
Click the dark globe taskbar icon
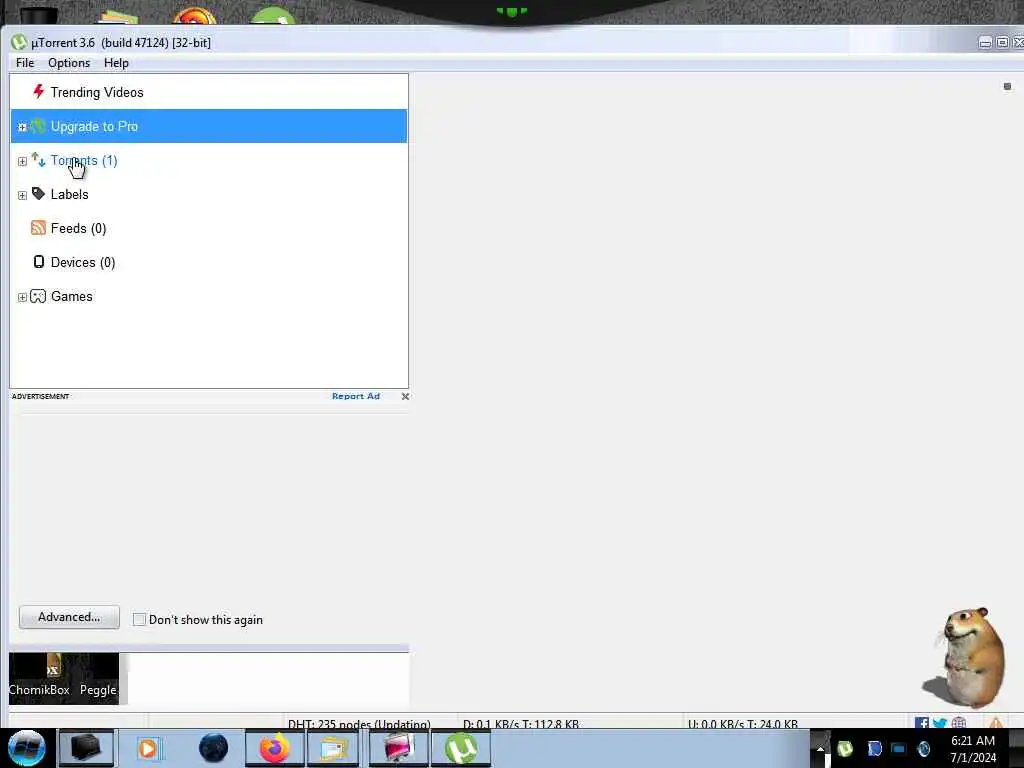(214, 748)
